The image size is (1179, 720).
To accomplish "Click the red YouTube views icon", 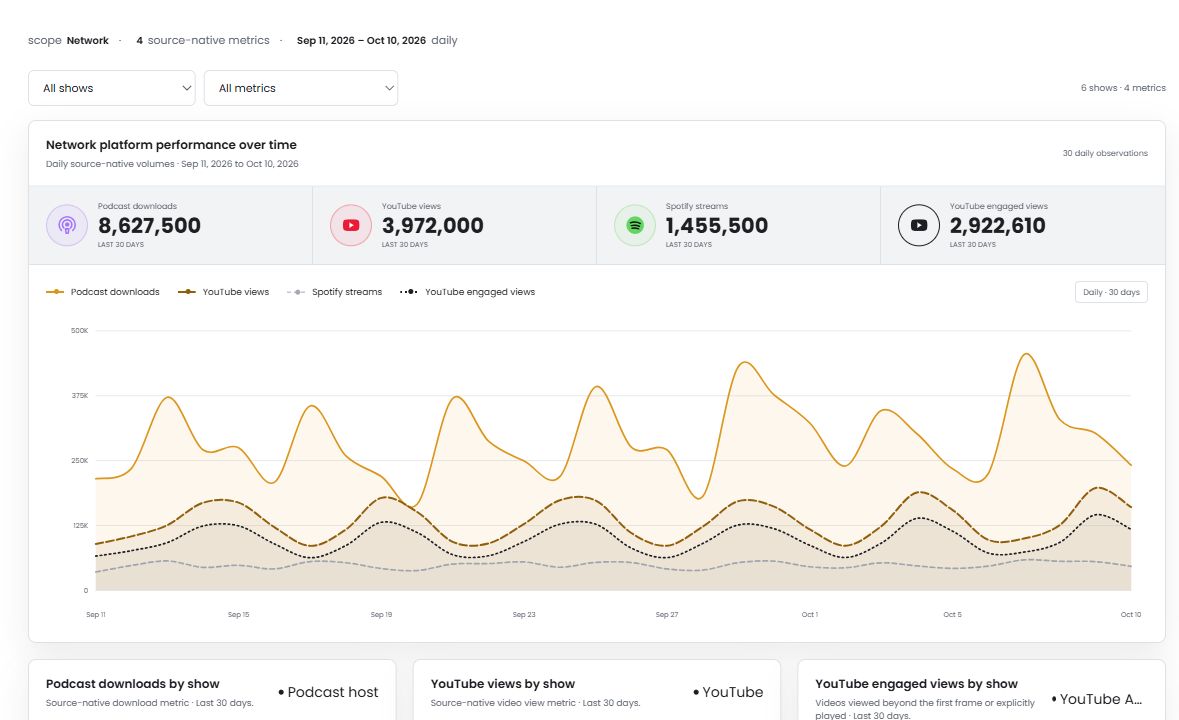I will 350,225.
